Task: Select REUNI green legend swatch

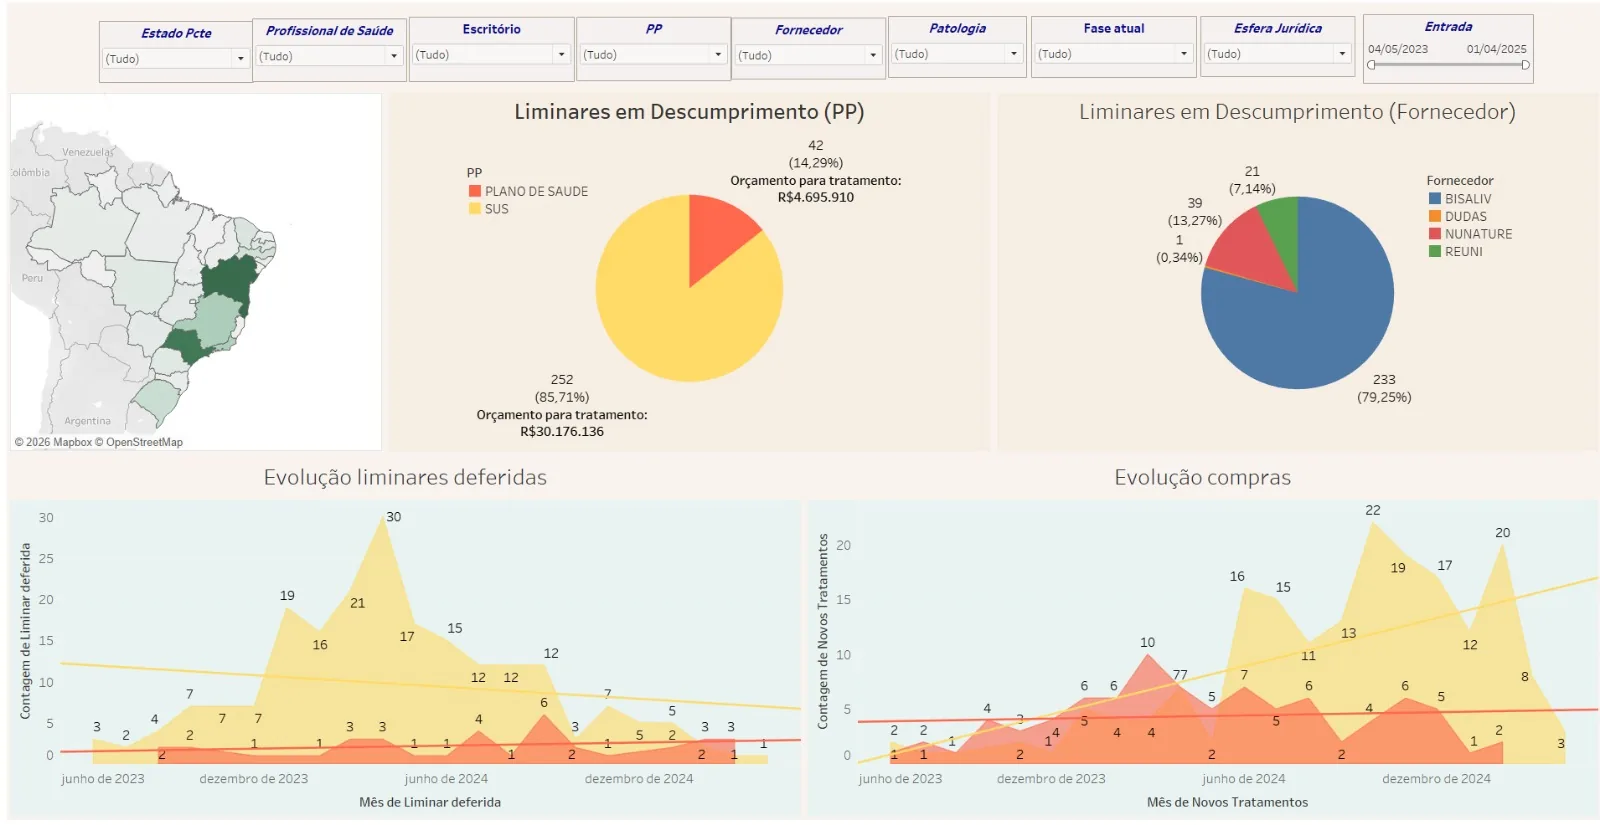Action: click(1435, 252)
